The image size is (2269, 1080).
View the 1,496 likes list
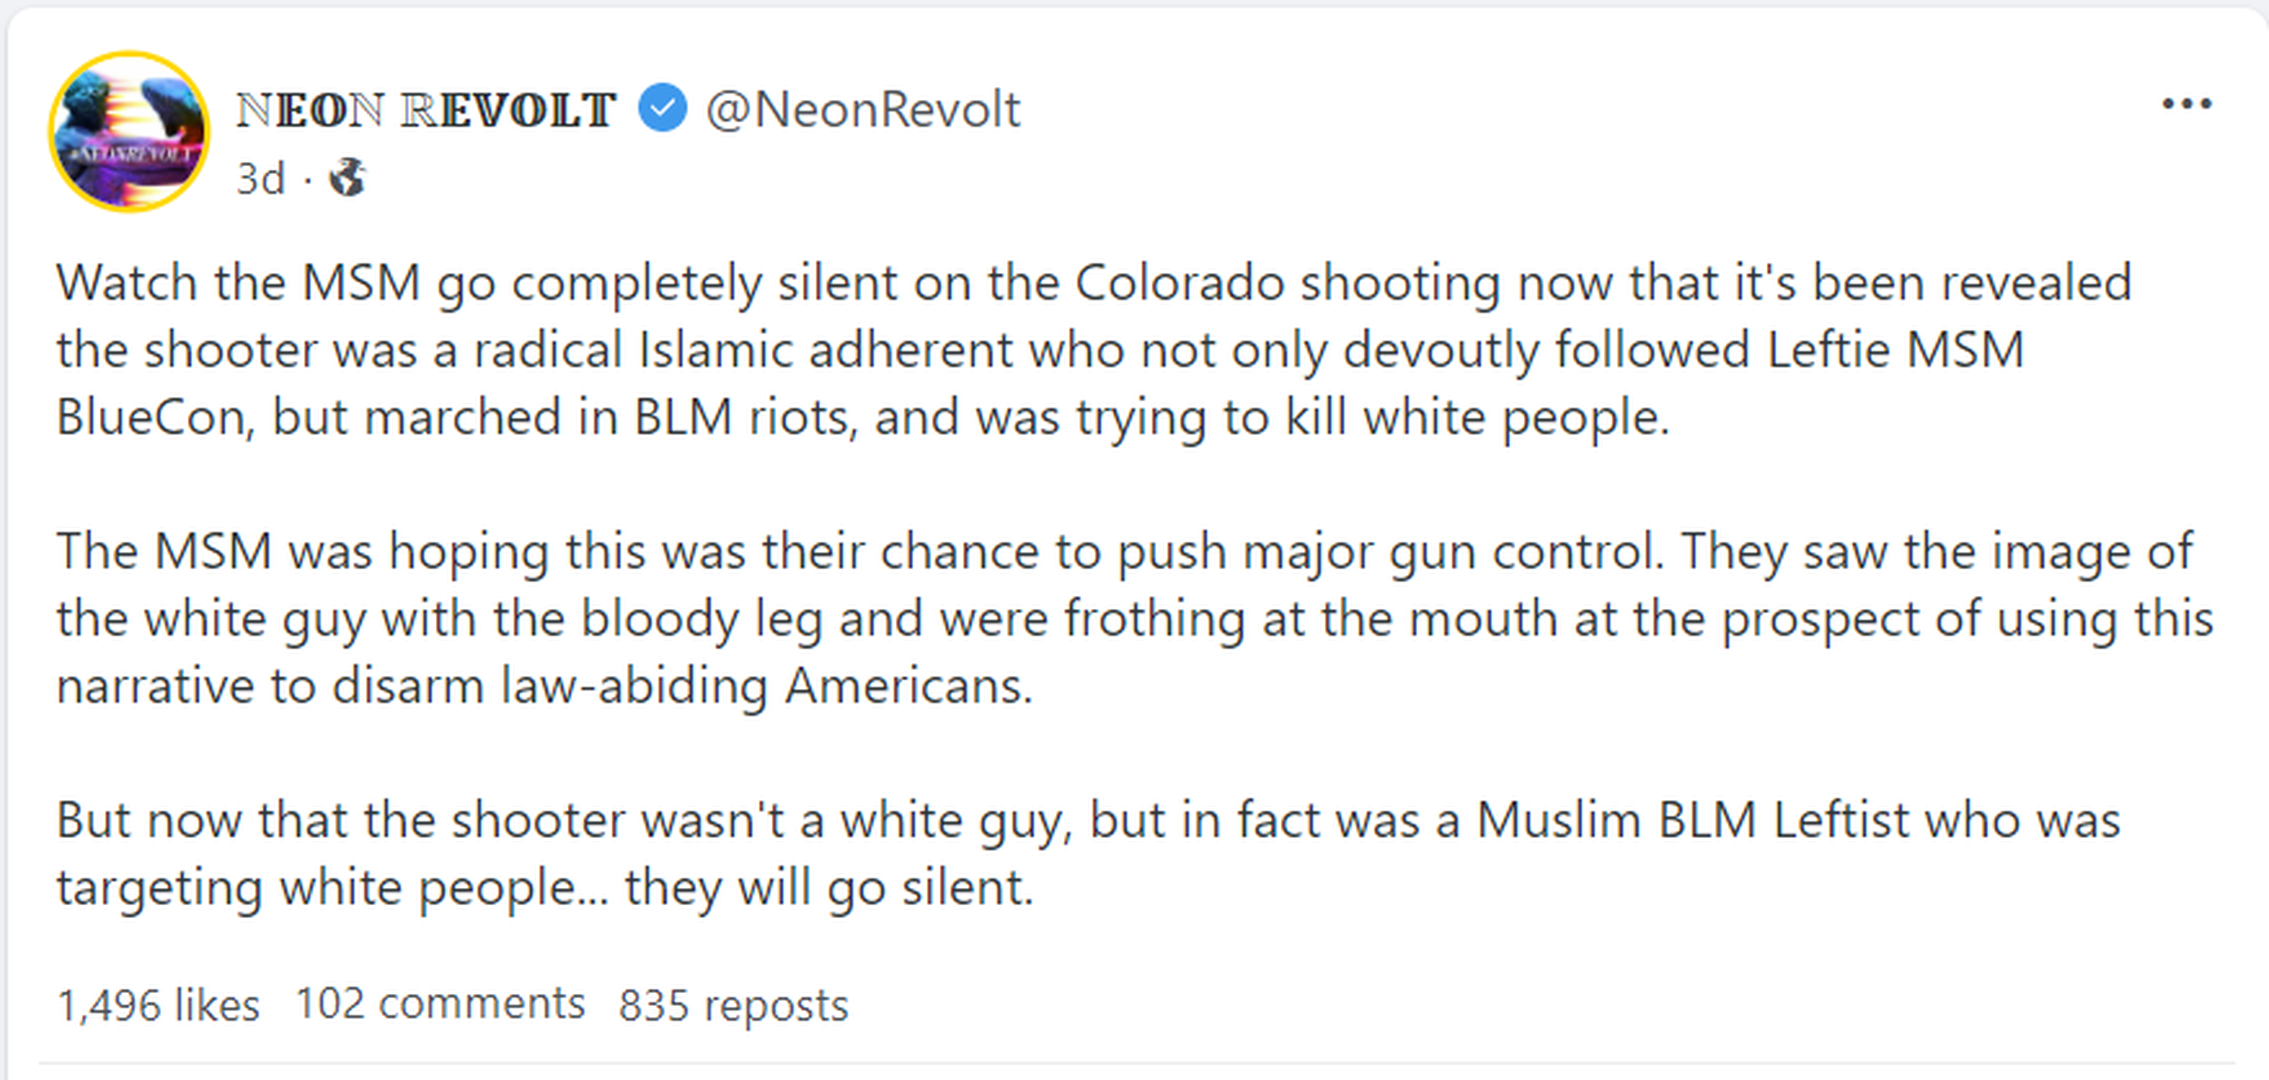tap(158, 1005)
